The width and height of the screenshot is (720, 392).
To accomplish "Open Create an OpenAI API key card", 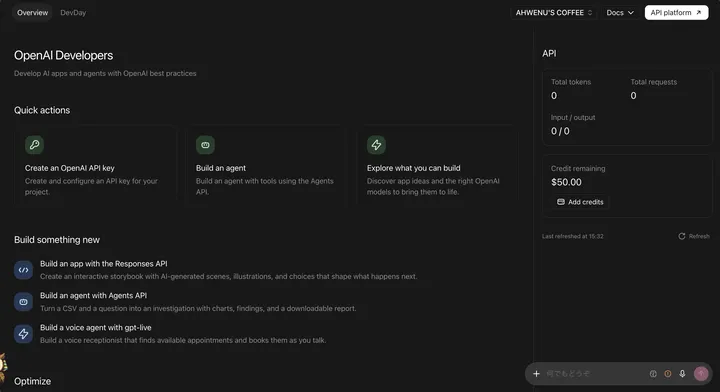I will 96,165.
